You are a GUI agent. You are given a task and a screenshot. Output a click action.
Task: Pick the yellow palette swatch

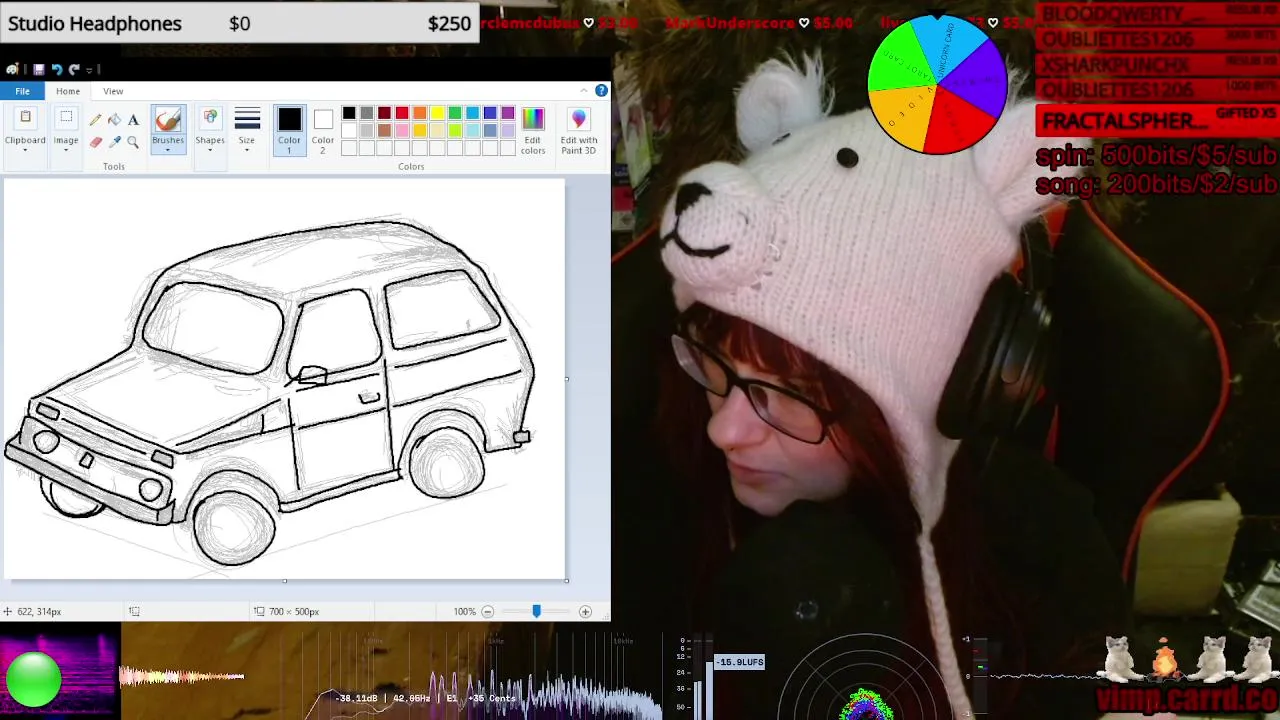point(437,113)
